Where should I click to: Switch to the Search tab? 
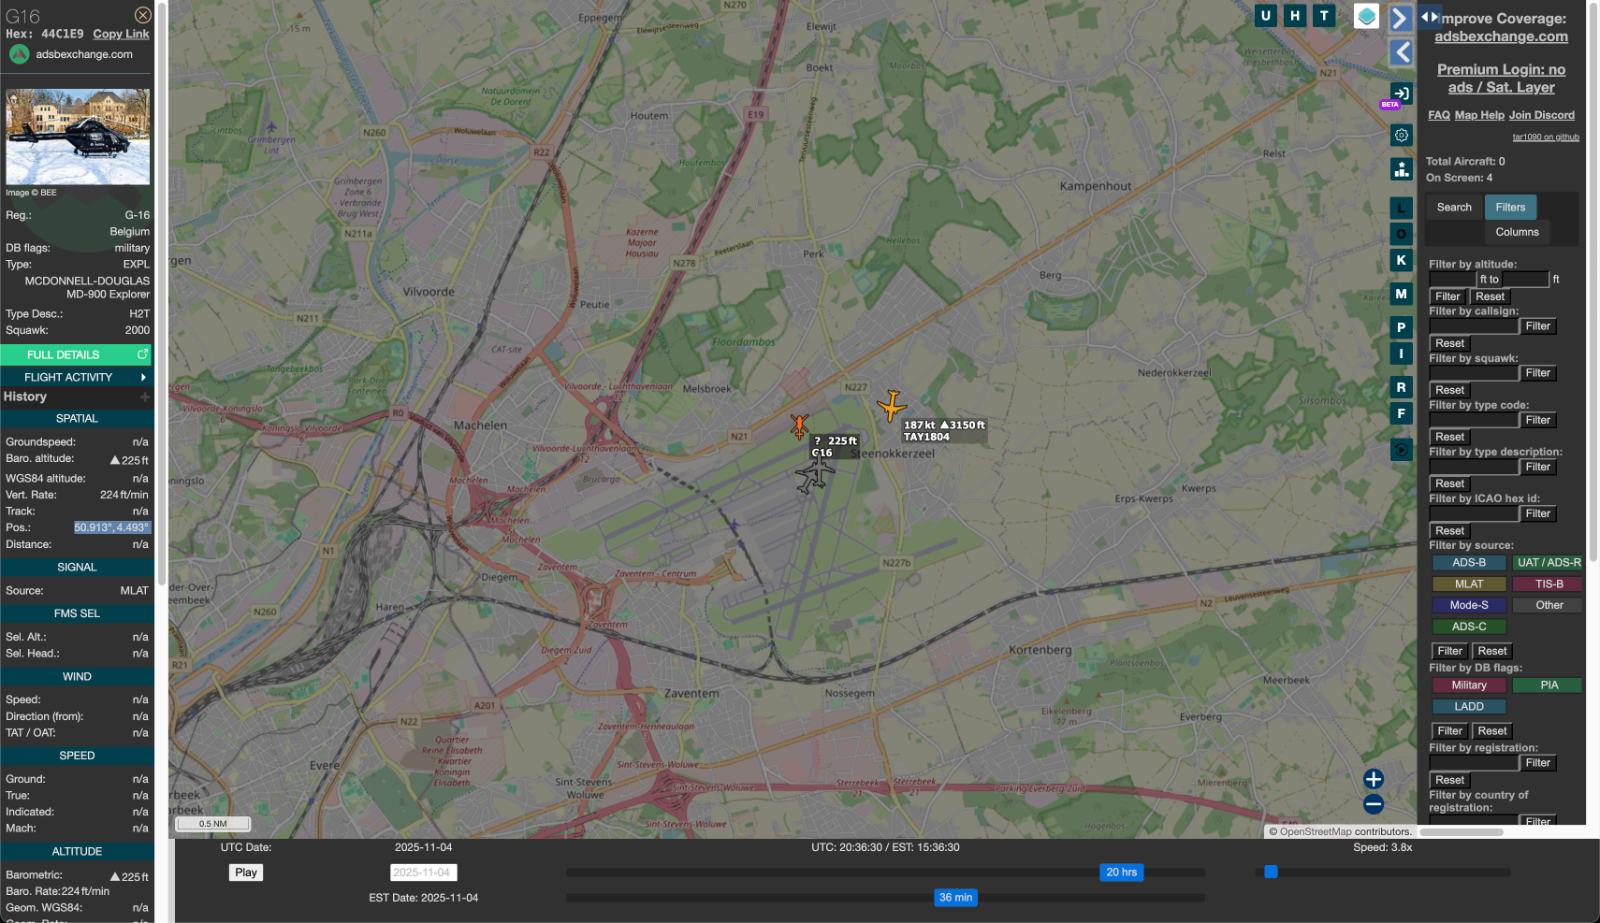click(x=1454, y=207)
